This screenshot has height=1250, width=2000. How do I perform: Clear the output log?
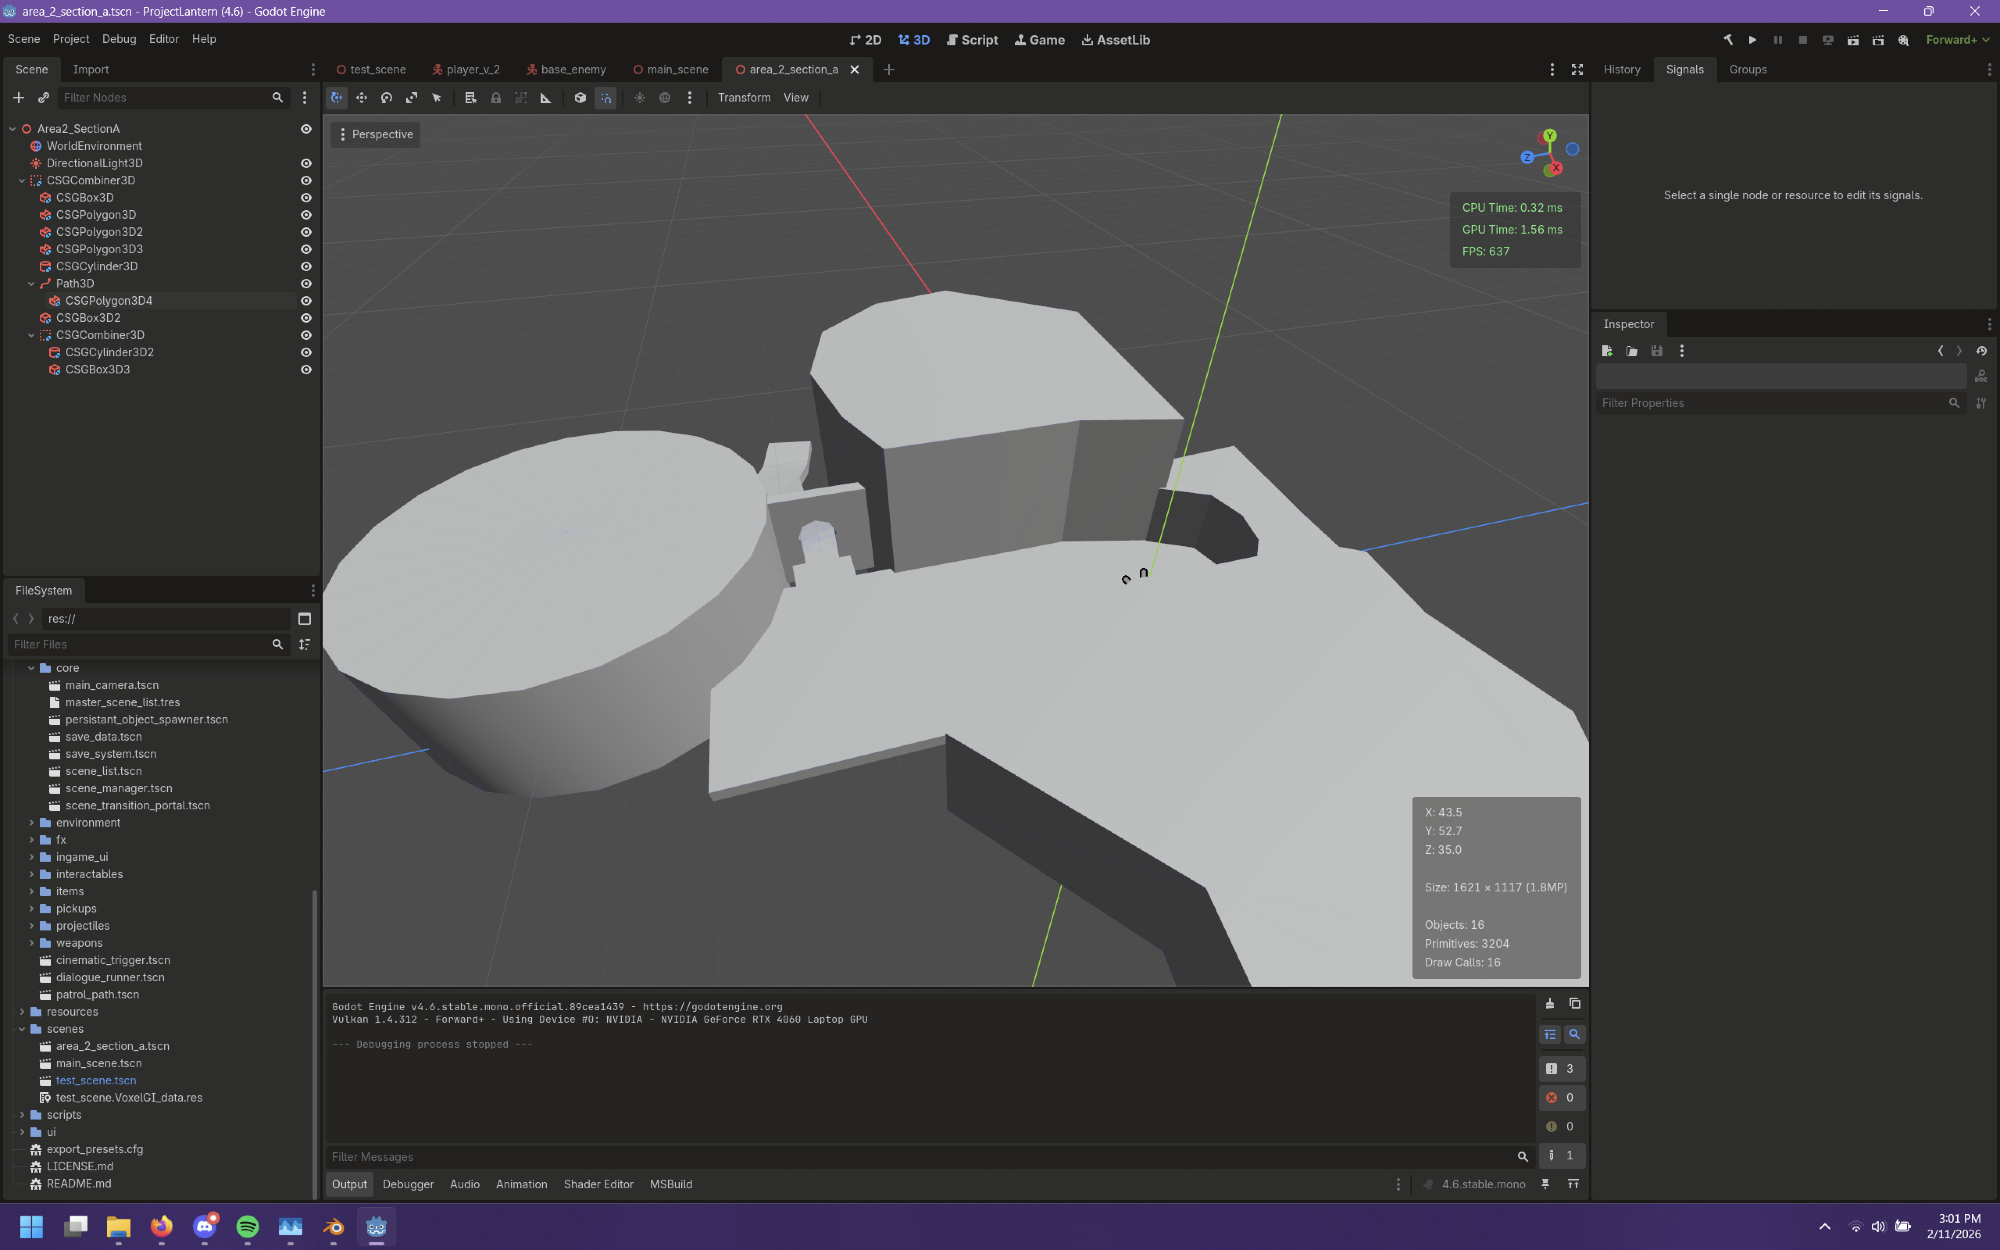[1549, 1004]
